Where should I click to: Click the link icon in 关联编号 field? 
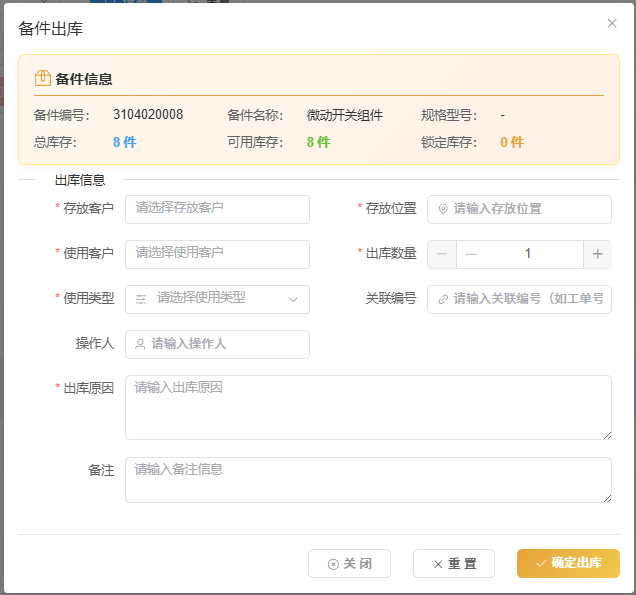(443, 299)
